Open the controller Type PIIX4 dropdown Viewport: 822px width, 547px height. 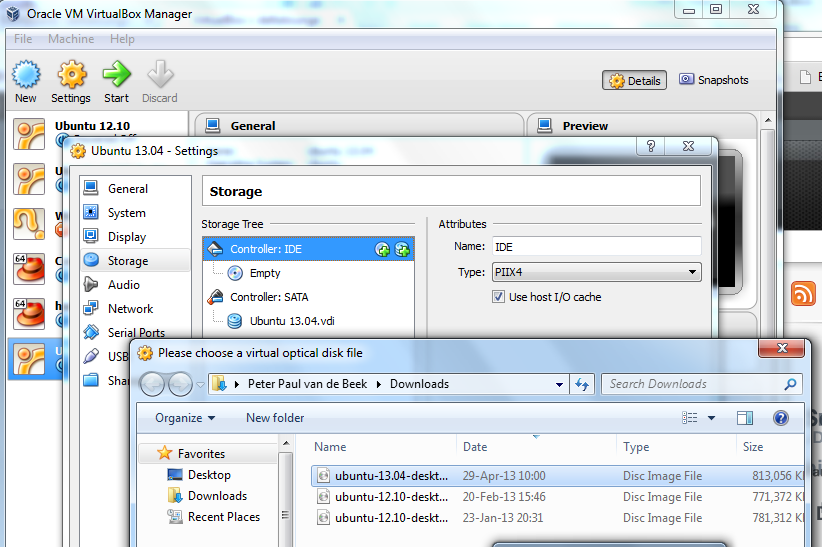point(596,272)
